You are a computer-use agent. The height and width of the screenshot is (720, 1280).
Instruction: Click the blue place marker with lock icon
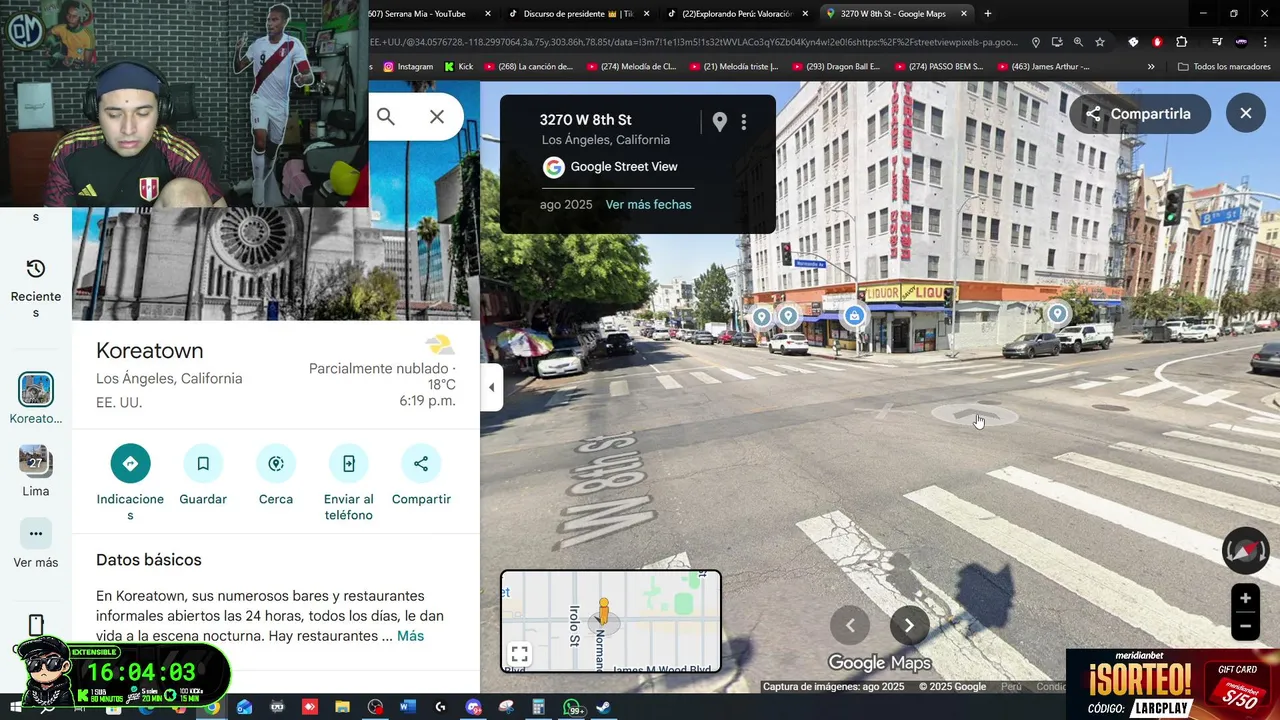[x=854, y=316]
